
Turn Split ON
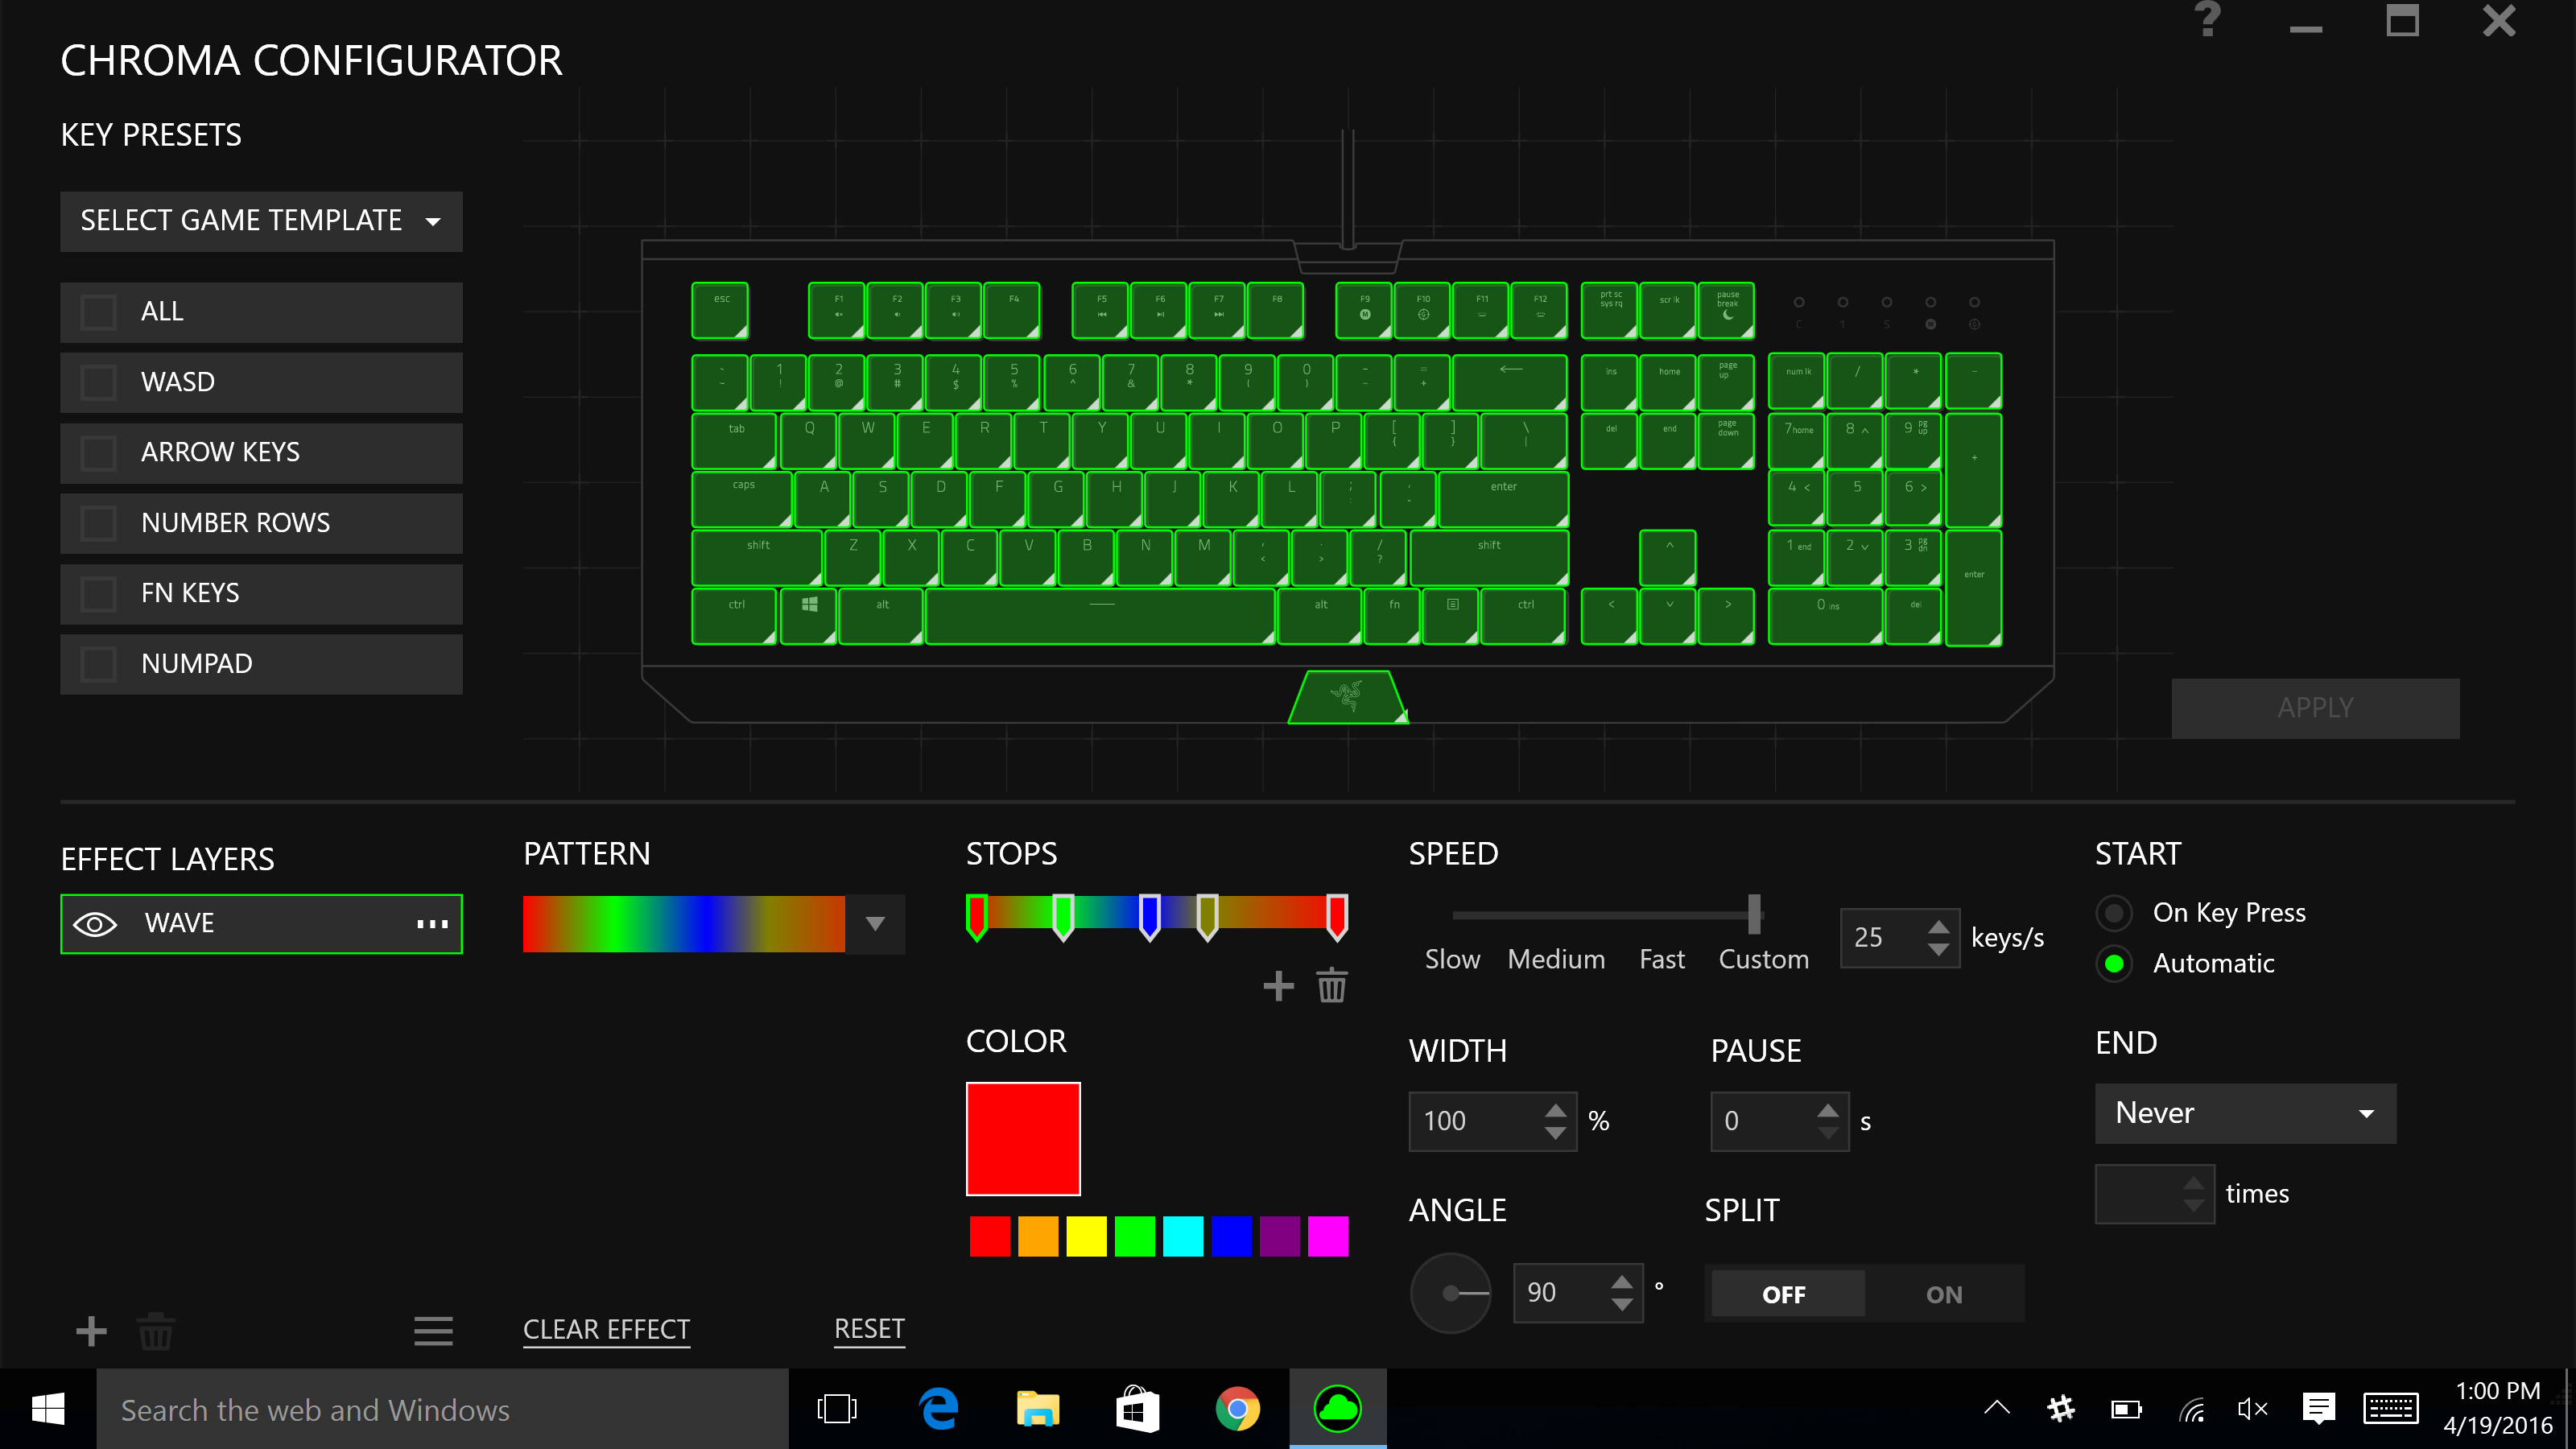(x=1943, y=1294)
